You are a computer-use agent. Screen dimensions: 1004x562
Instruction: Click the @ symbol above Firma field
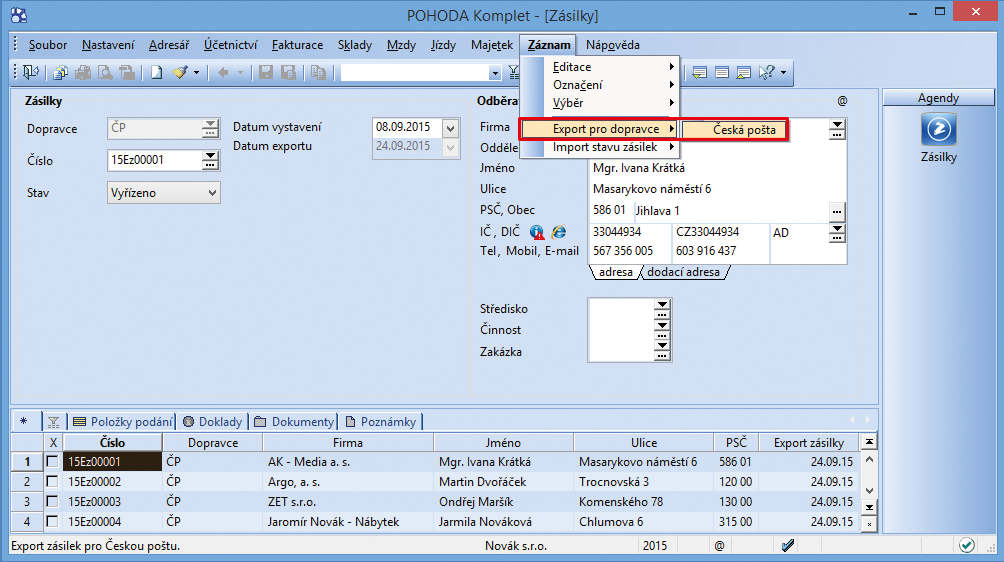click(842, 100)
